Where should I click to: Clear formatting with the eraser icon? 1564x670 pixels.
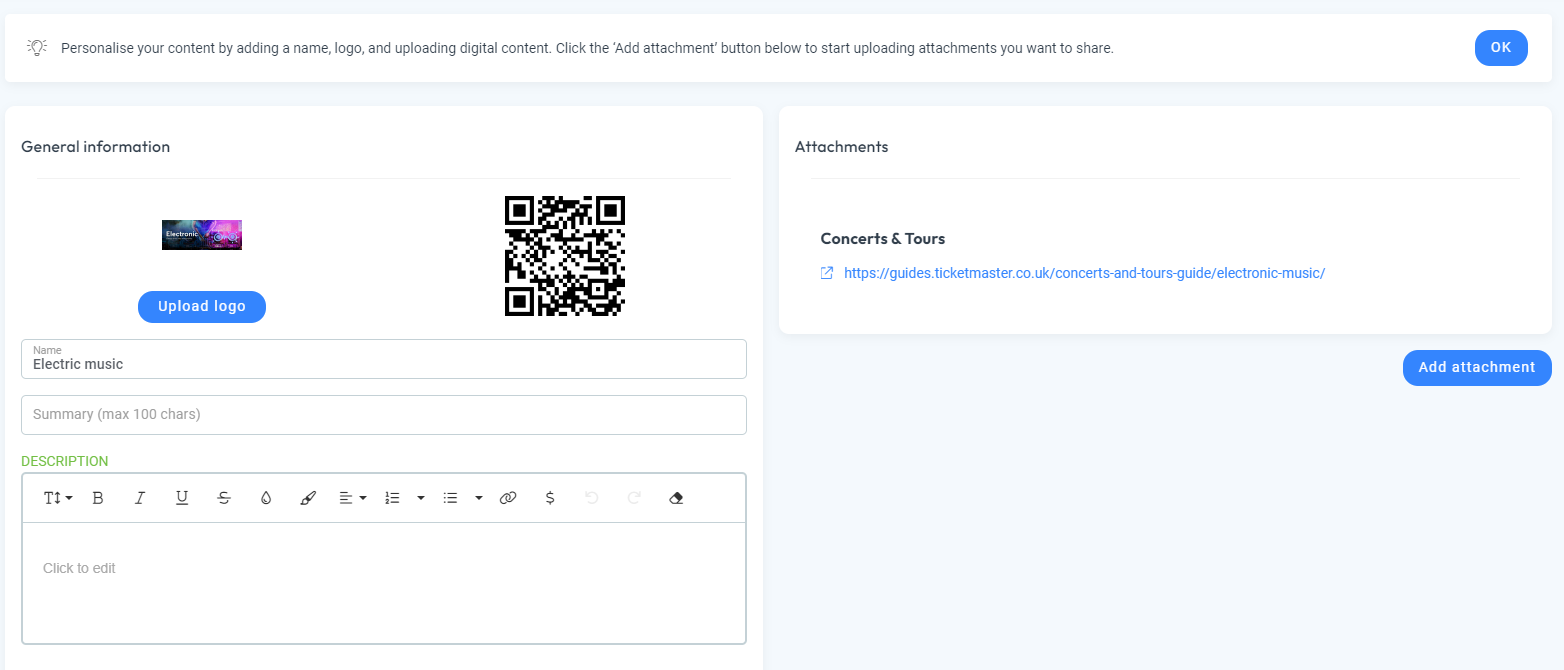[x=676, y=497]
